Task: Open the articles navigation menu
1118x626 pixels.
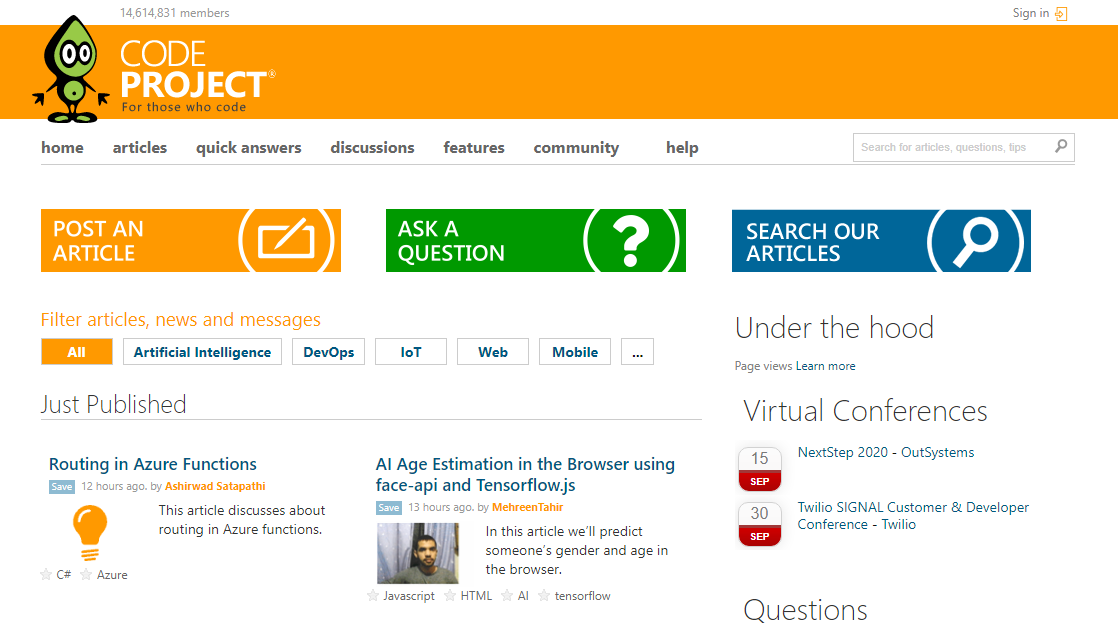Action: coord(139,147)
